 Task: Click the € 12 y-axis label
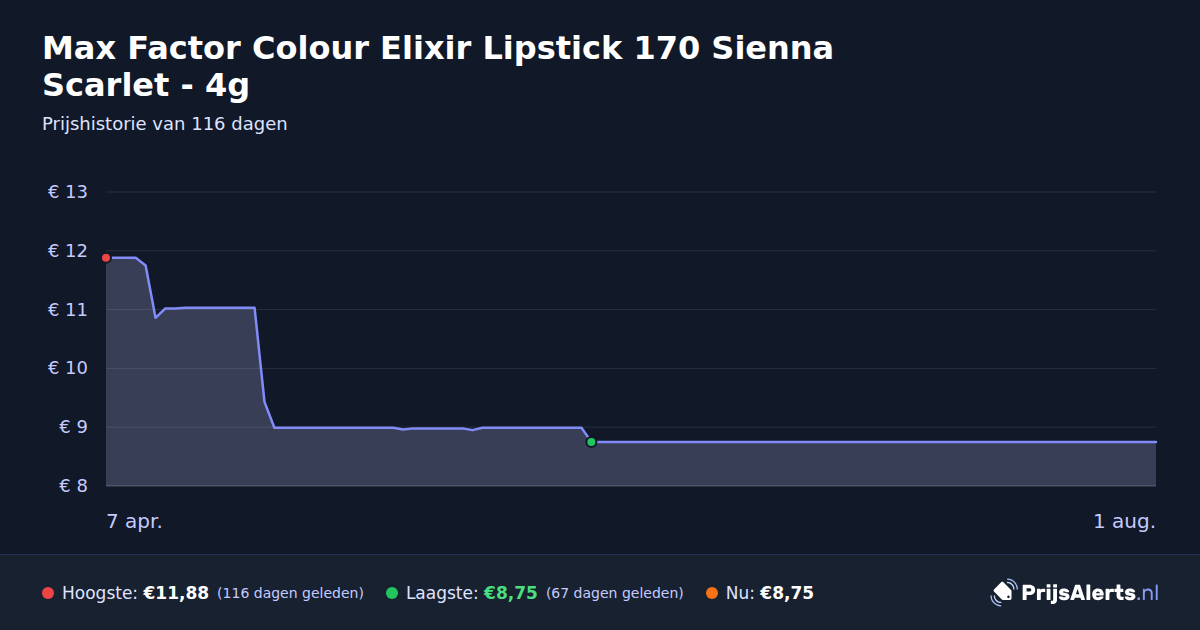(x=68, y=251)
